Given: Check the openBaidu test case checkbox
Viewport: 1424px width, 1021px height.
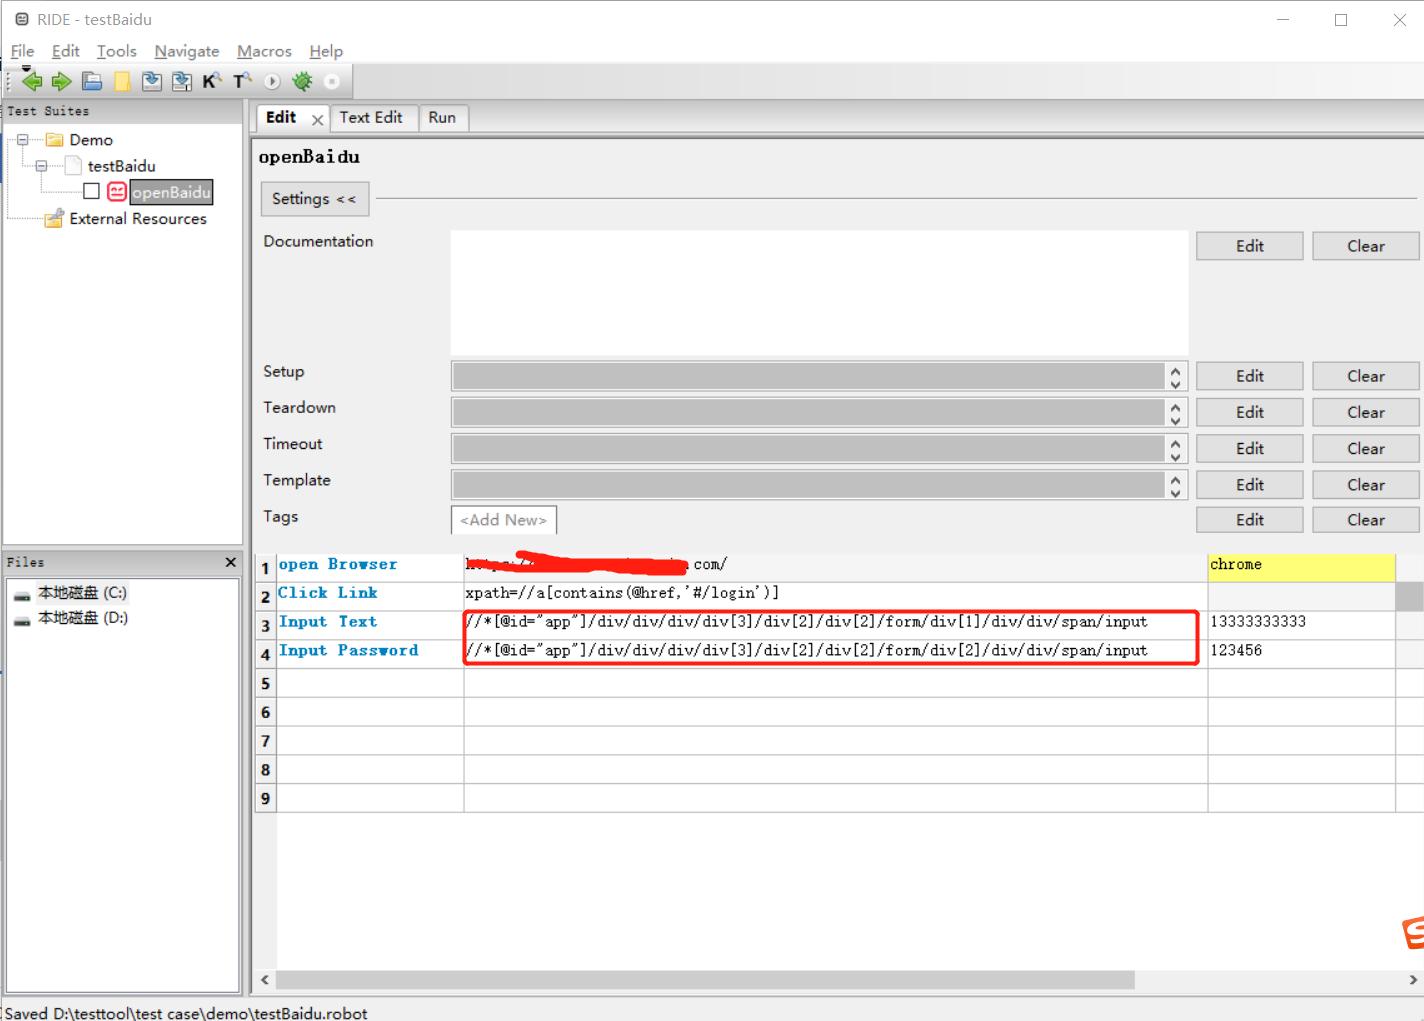Looking at the screenshot, I should click(91, 191).
